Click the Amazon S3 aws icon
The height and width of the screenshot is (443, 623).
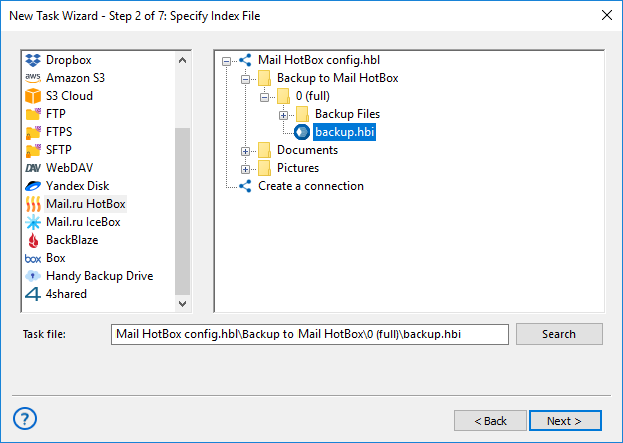point(33,78)
